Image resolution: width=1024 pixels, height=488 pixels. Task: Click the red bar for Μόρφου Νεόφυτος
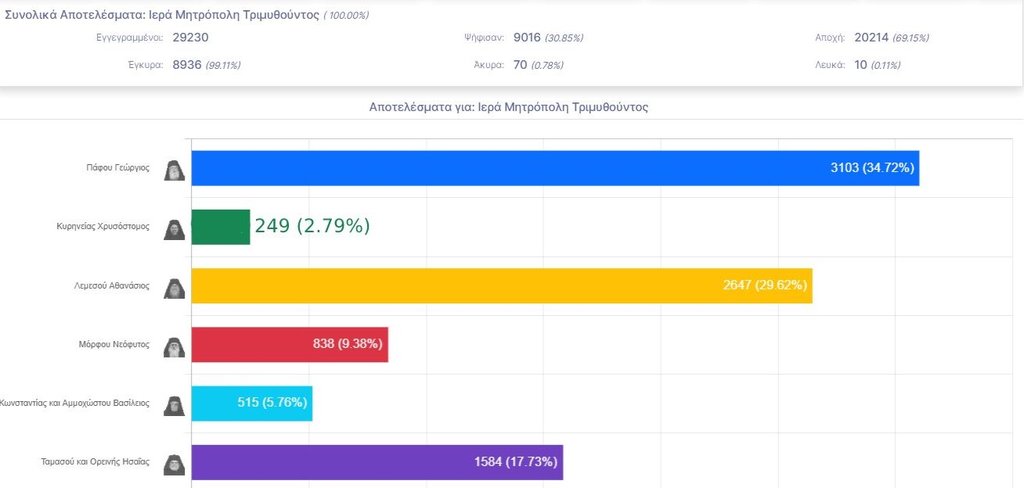tap(290, 344)
